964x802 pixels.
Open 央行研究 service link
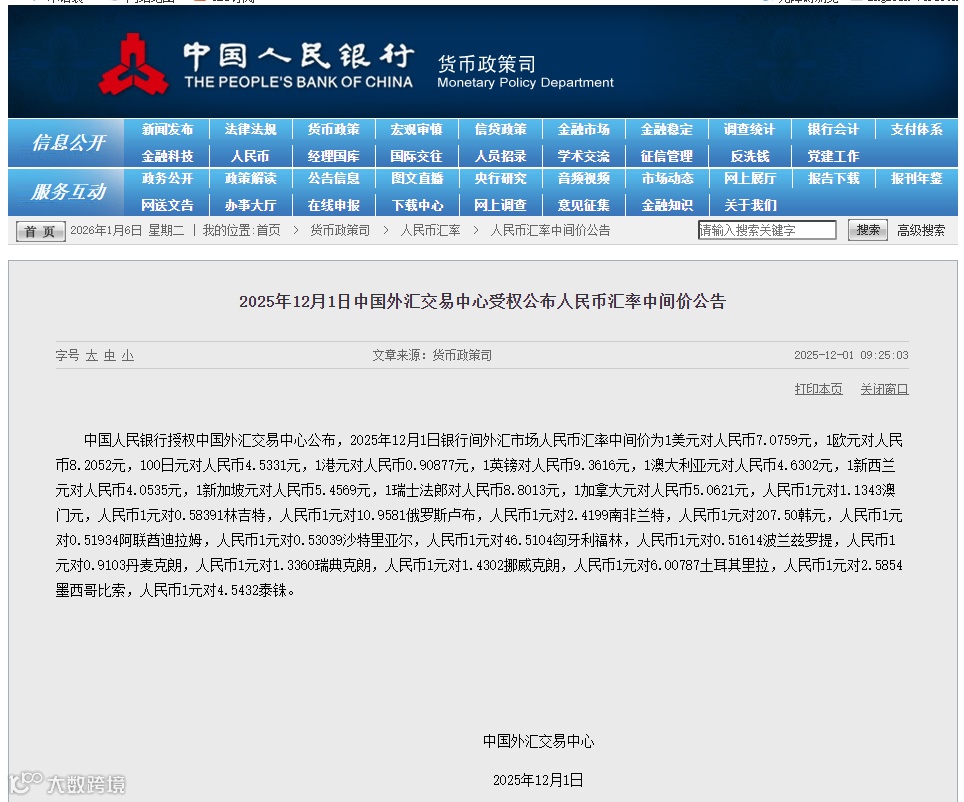tap(500, 178)
